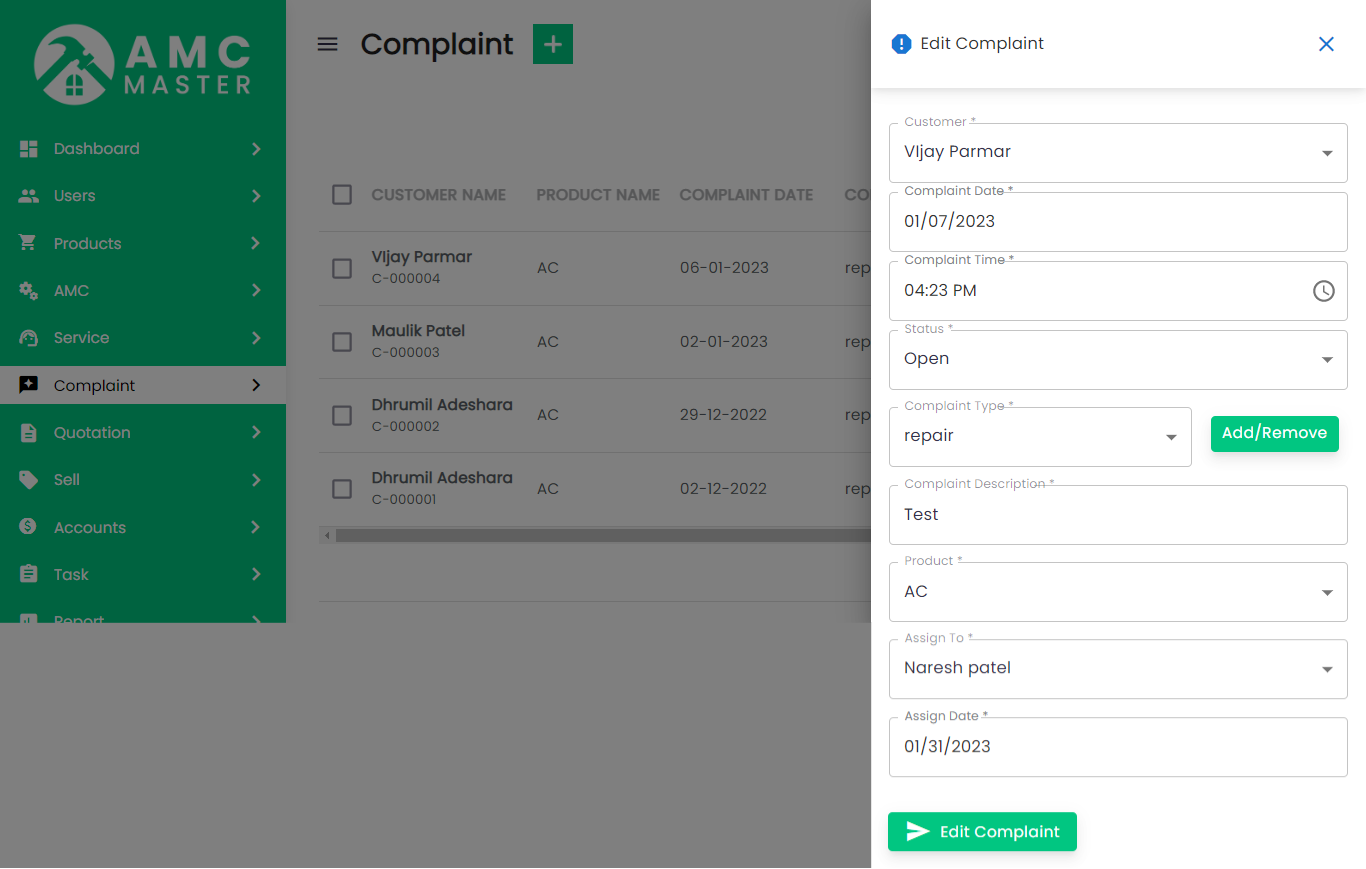The width and height of the screenshot is (1366, 869).
Task: Click the green plus add complaint icon
Action: tap(552, 44)
